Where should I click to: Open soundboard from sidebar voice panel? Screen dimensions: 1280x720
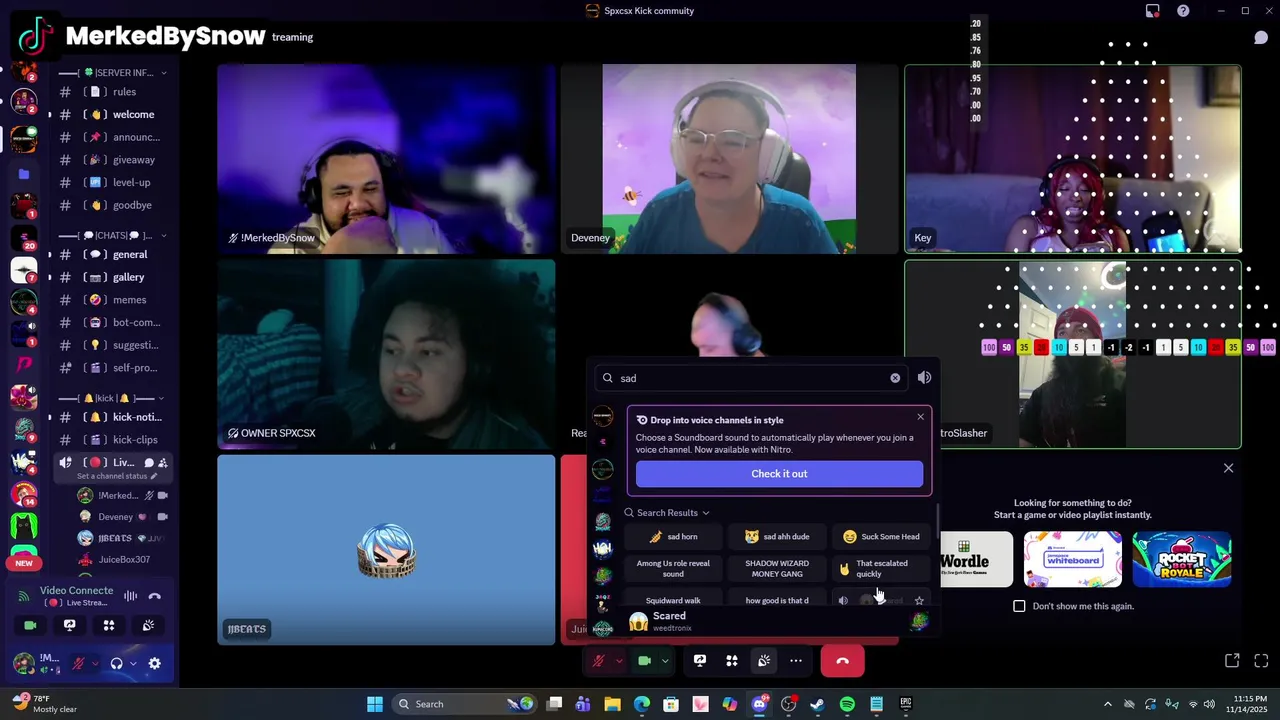click(148, 625)
